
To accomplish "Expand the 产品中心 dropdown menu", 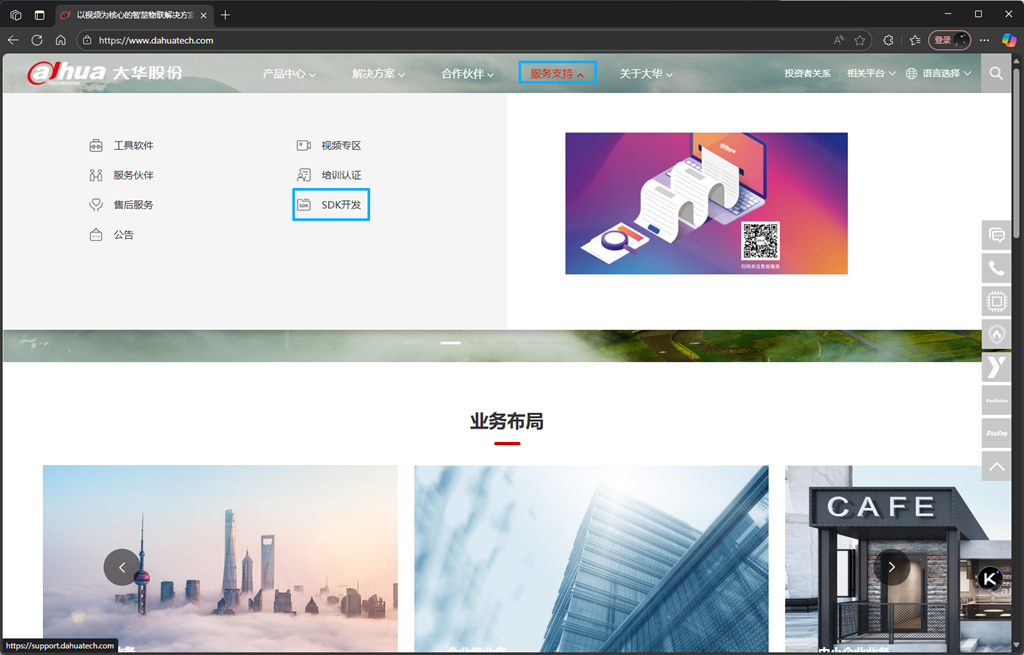I will pos(289,74).
